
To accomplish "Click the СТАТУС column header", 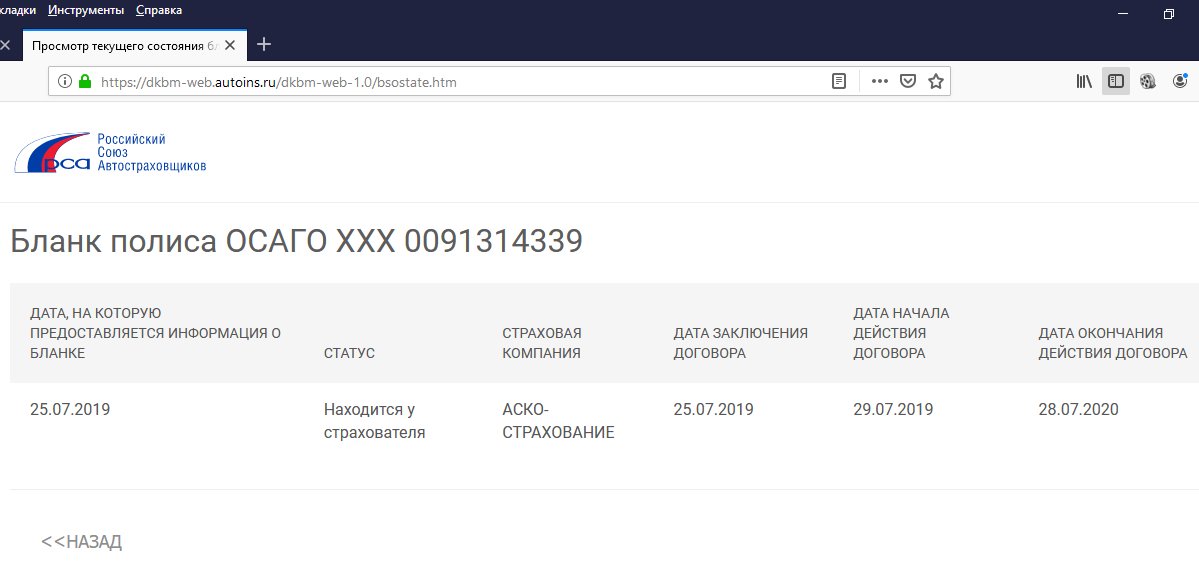I will [349, 353].
